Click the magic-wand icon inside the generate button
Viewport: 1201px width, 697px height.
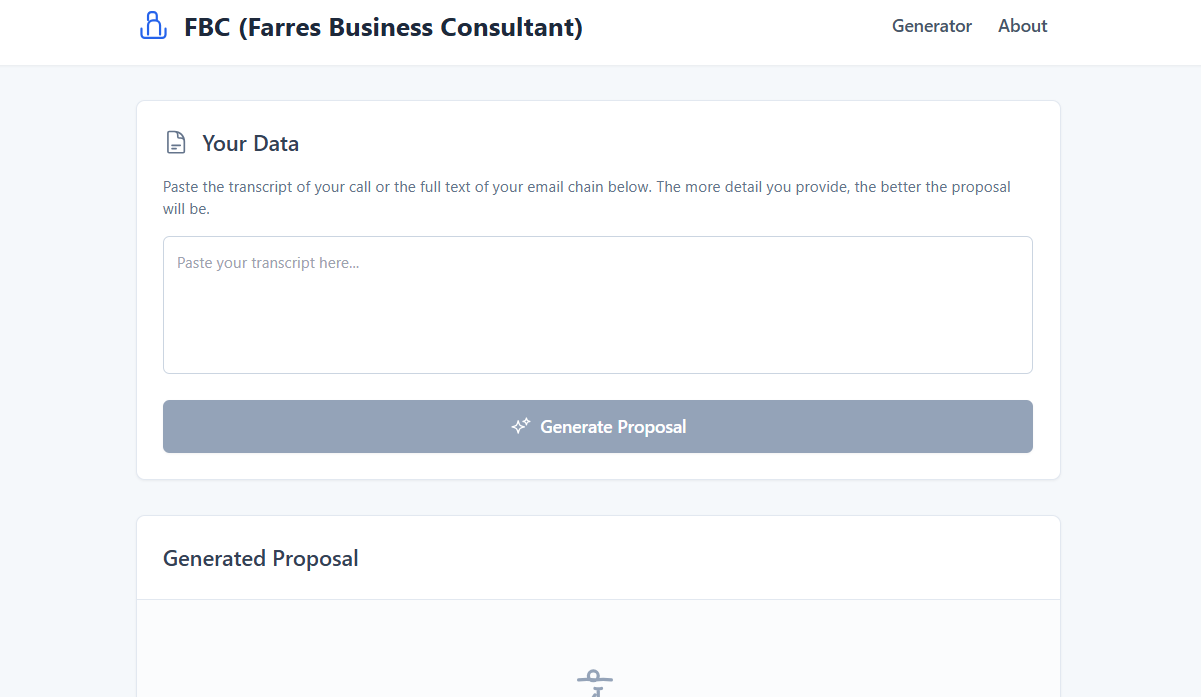click(520, 426)
